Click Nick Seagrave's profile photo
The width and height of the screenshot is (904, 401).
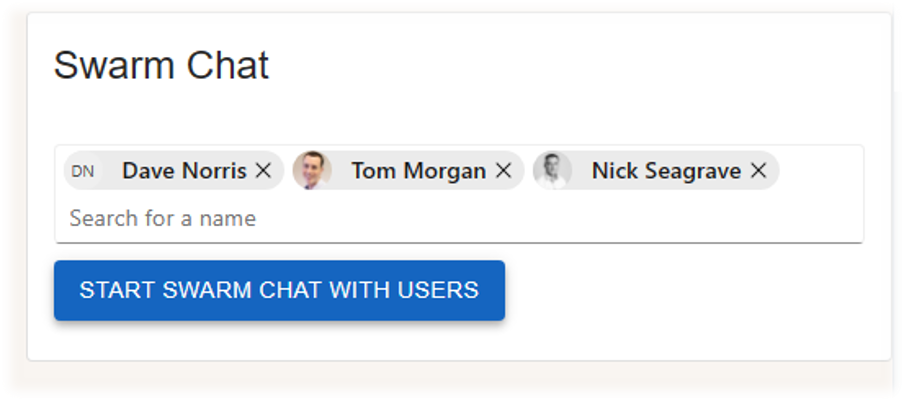(552, 171)
